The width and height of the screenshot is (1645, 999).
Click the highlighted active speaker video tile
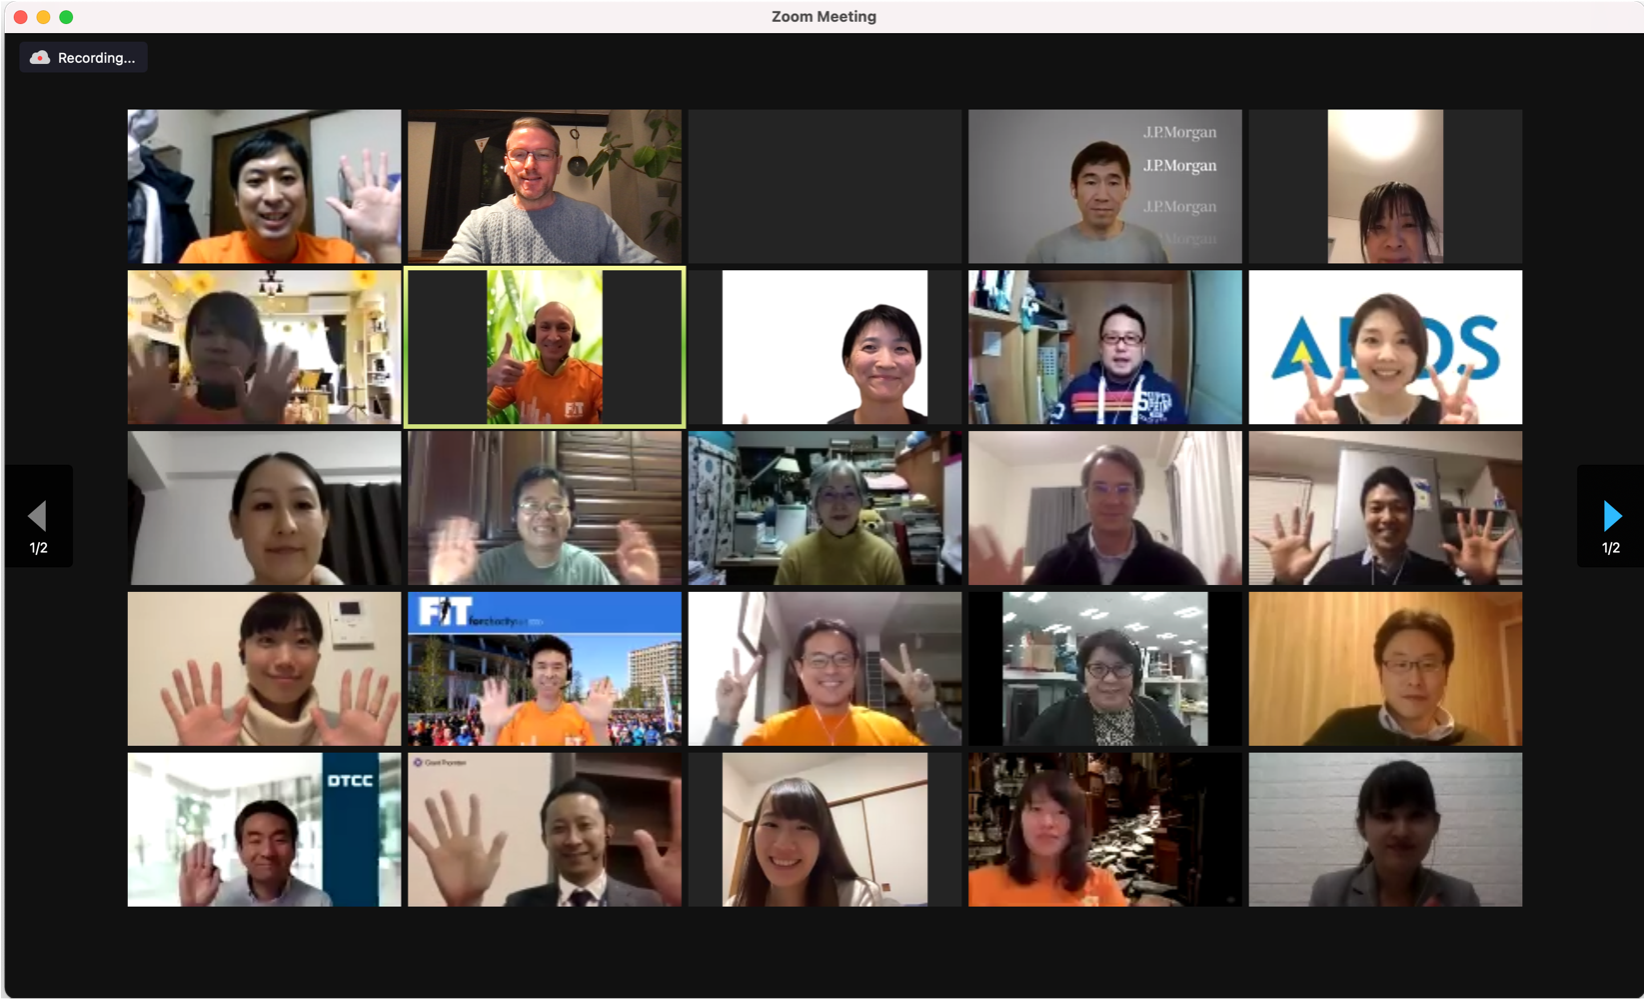click(544, 347)
